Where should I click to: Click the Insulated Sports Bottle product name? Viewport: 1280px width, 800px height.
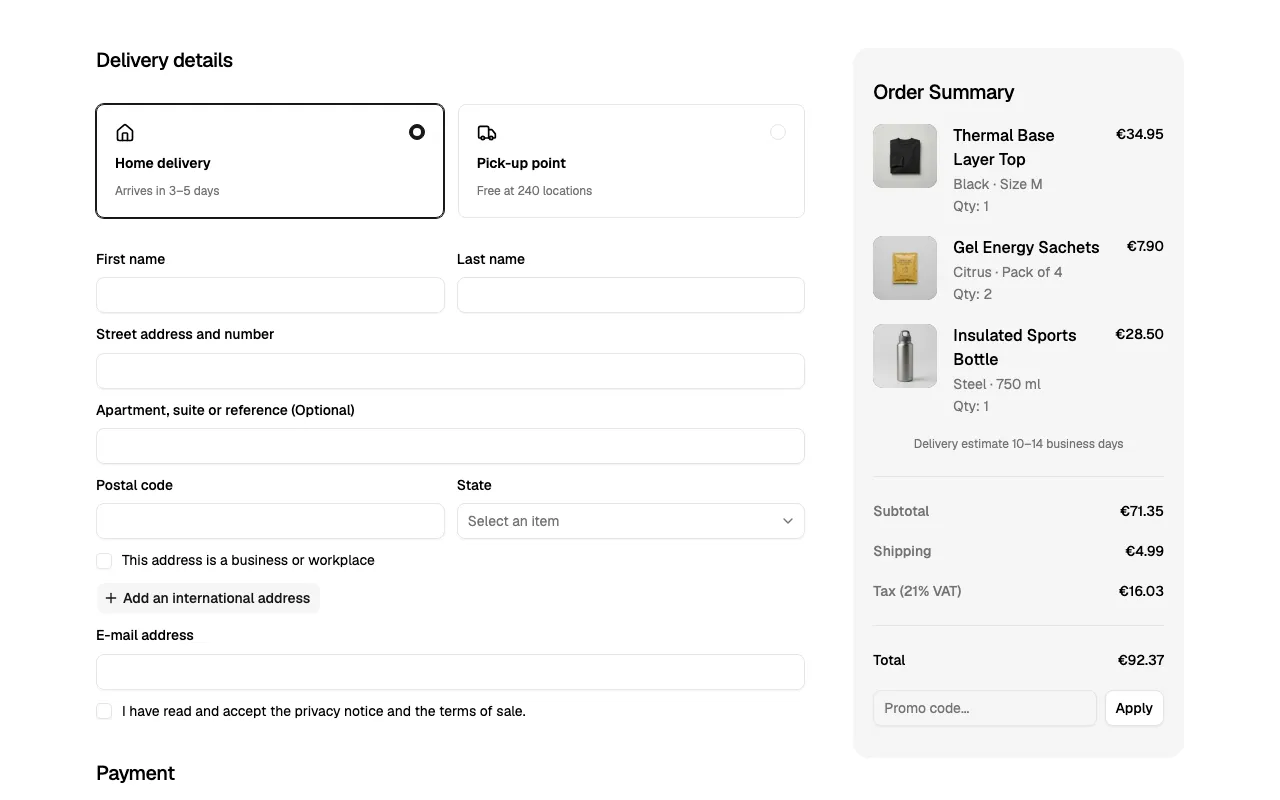(1015, 347)
